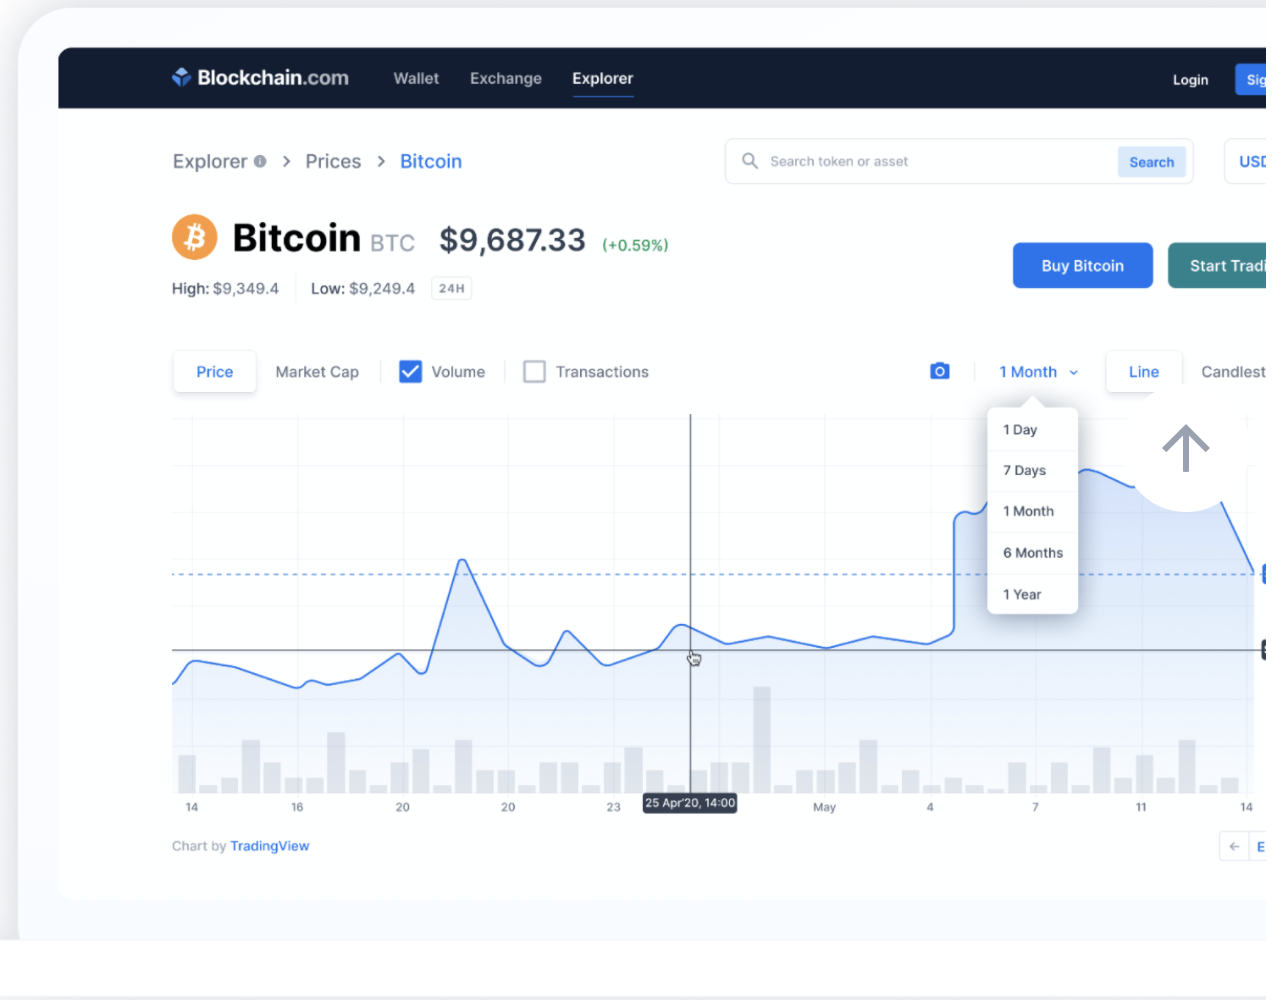Screen dimensions: 1288x1000
Task: Uncheck the Volume checkbox
Action: (410, 371)
